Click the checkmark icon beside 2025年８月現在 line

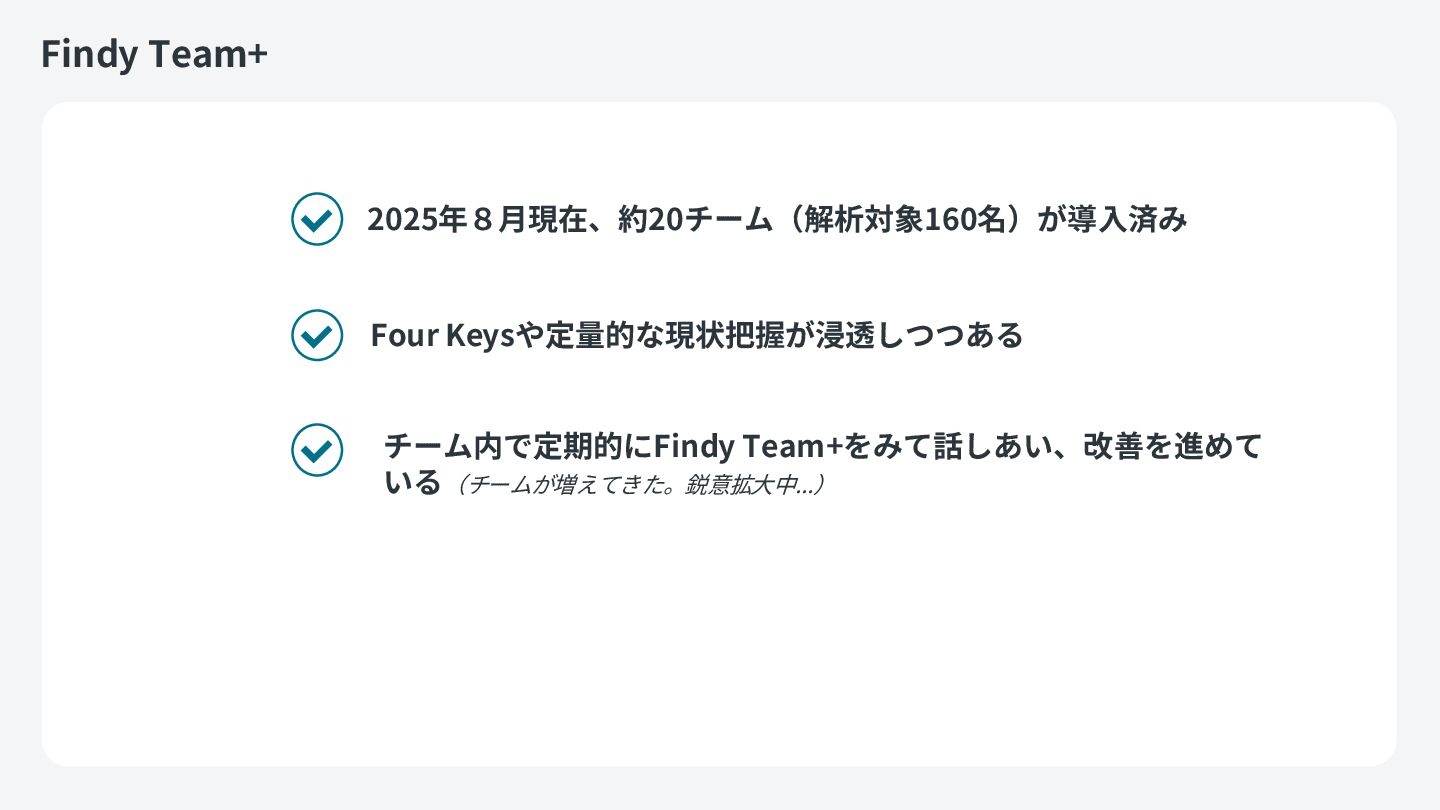tap(317, 218)
